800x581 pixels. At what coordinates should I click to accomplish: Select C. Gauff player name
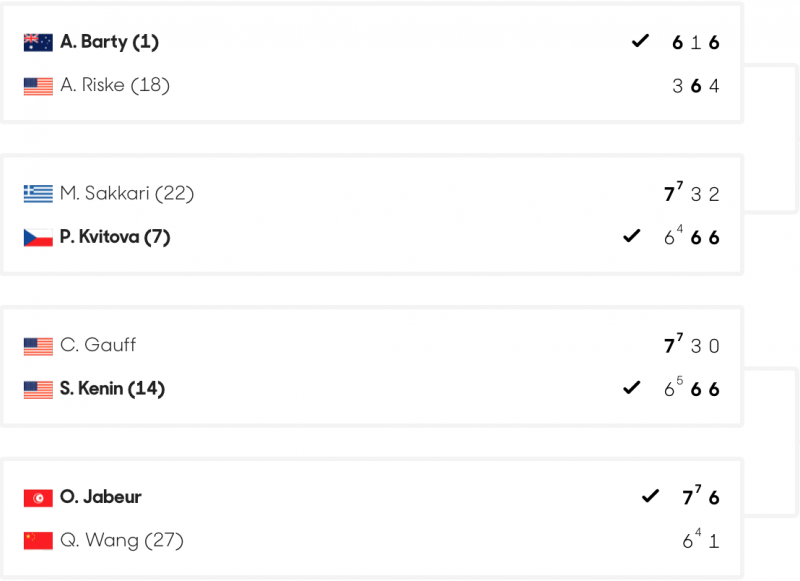(98, 345)
